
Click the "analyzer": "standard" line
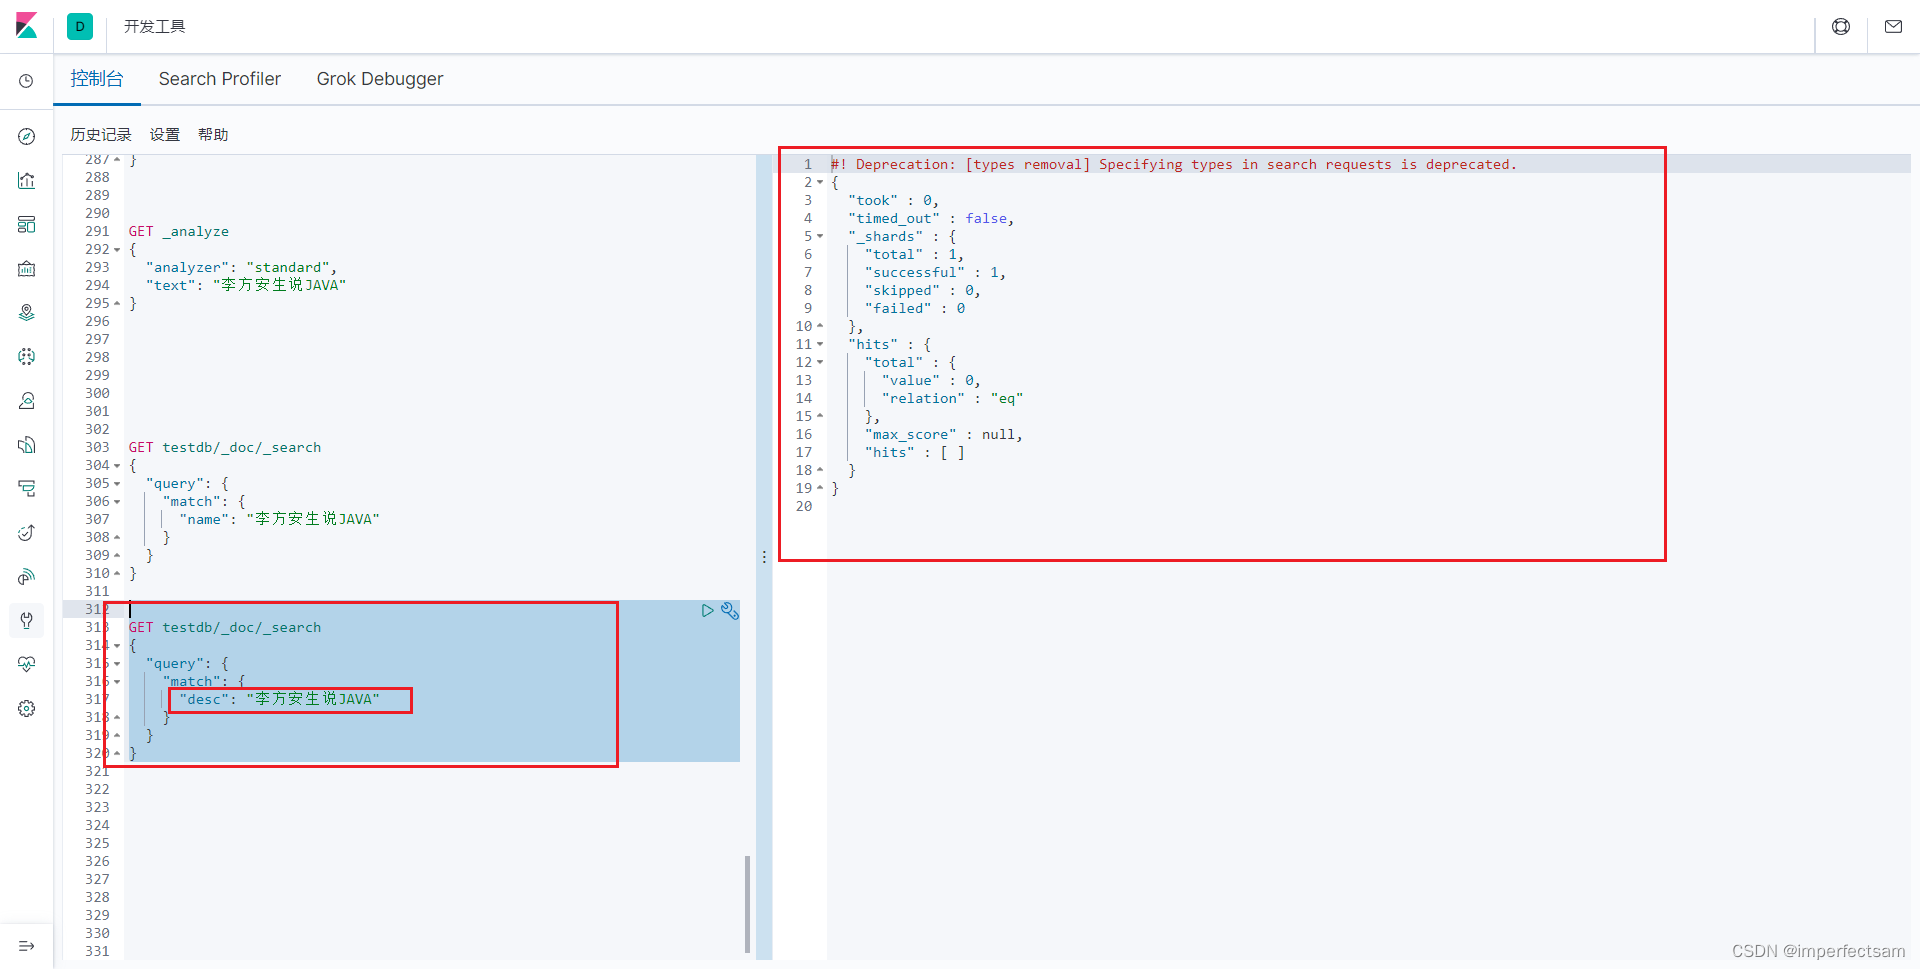coord(241,268)
